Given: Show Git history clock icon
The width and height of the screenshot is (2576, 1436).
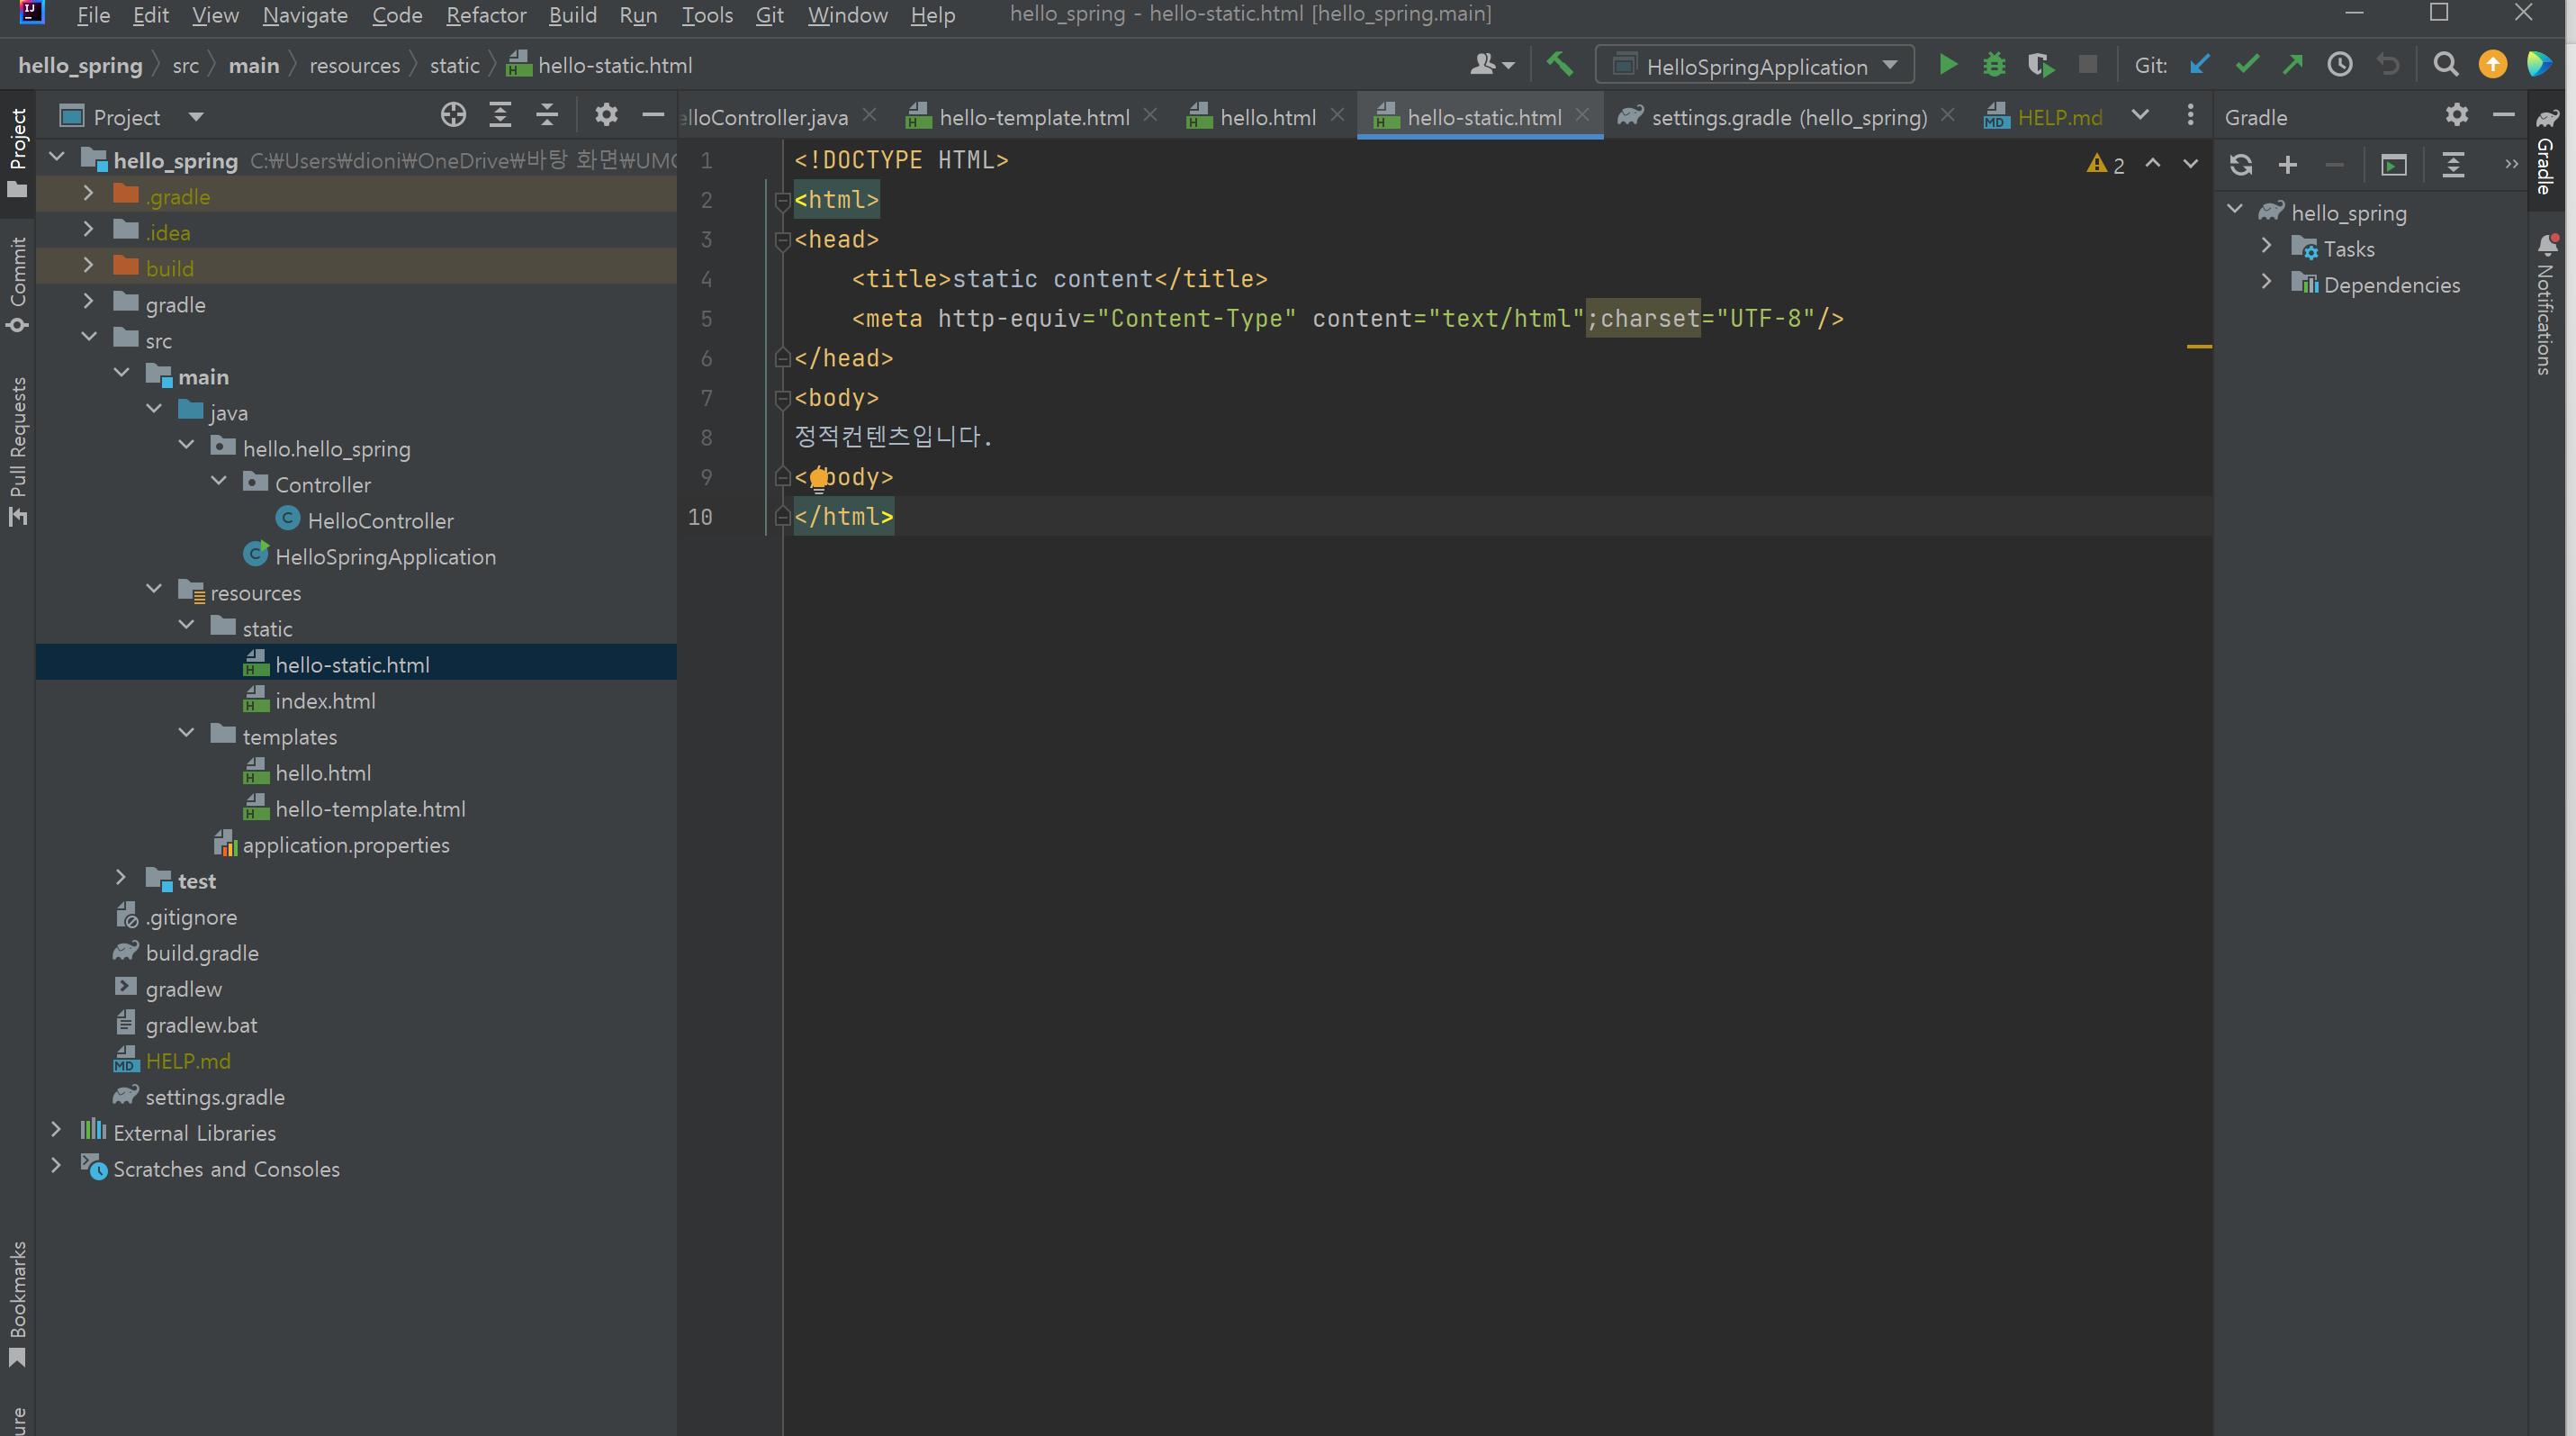Looking at the screenshot, I should point(2339,66).
